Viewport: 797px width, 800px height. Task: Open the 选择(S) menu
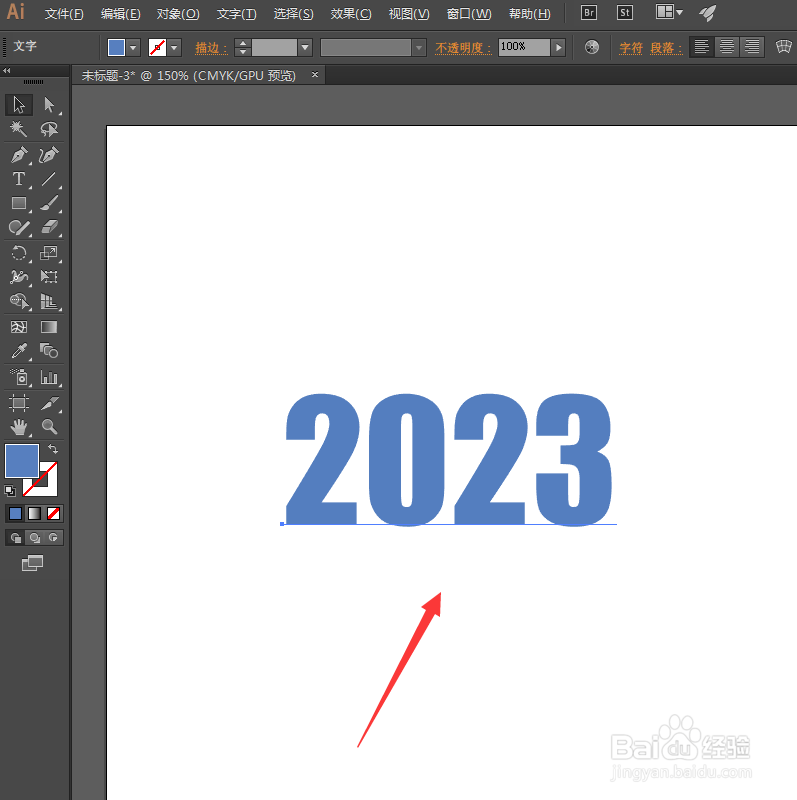[293, 14]
